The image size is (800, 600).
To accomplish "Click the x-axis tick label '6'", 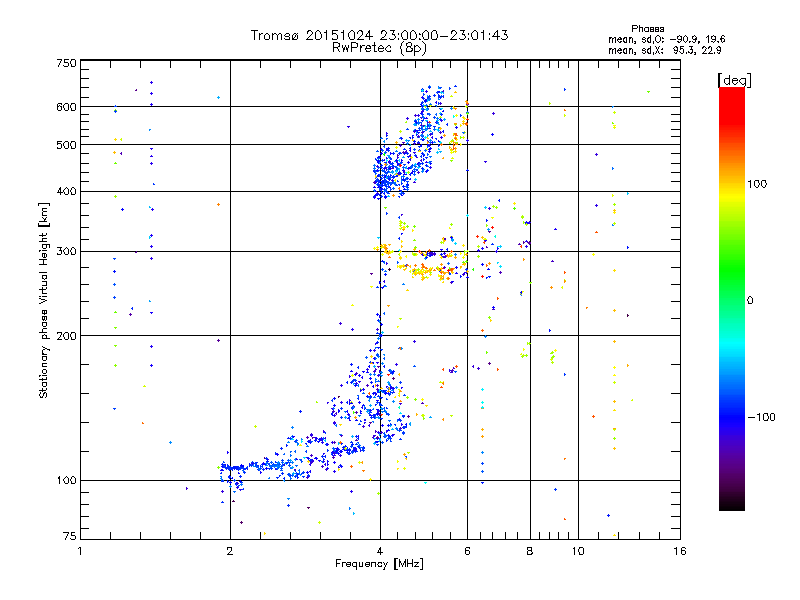I will pos(467,551).
